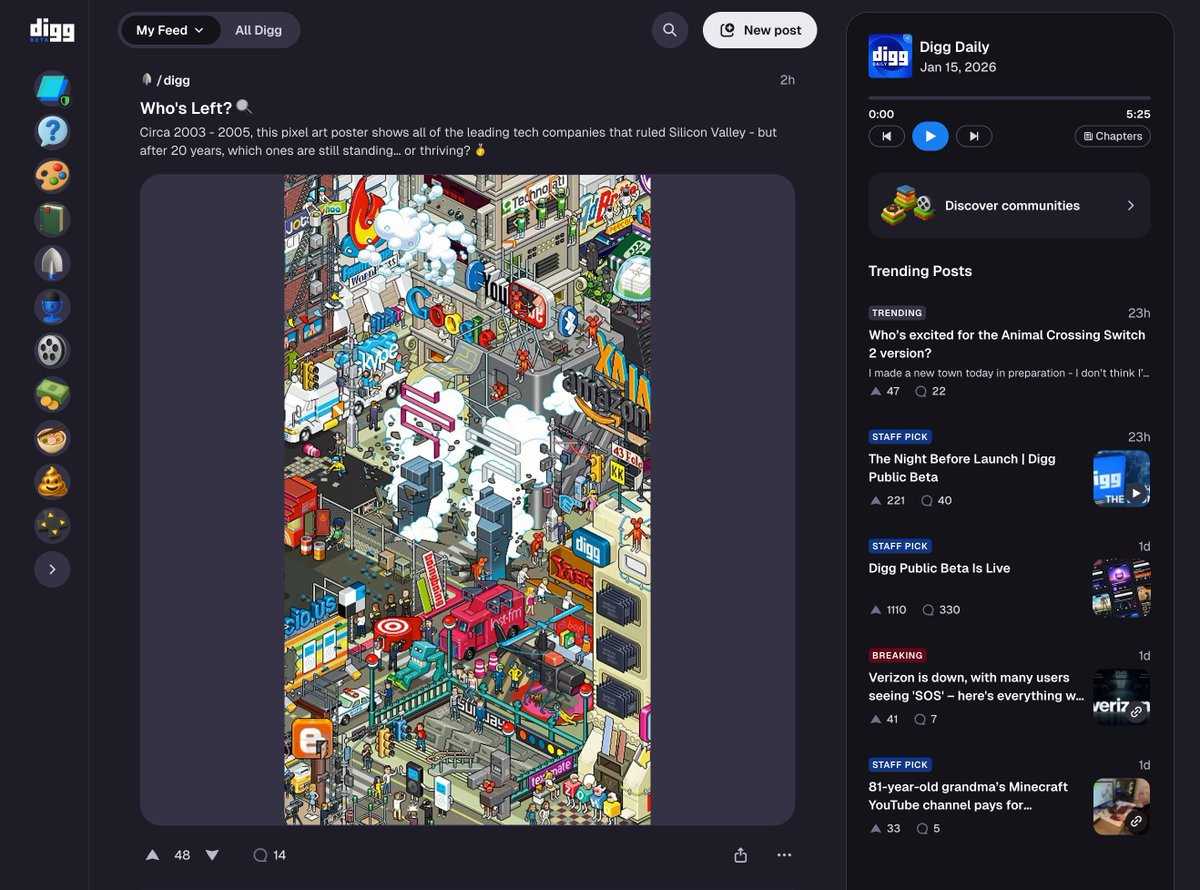Open Discover communities
The height and width of the screenshot is (890, 1200).
(1009, 205)
